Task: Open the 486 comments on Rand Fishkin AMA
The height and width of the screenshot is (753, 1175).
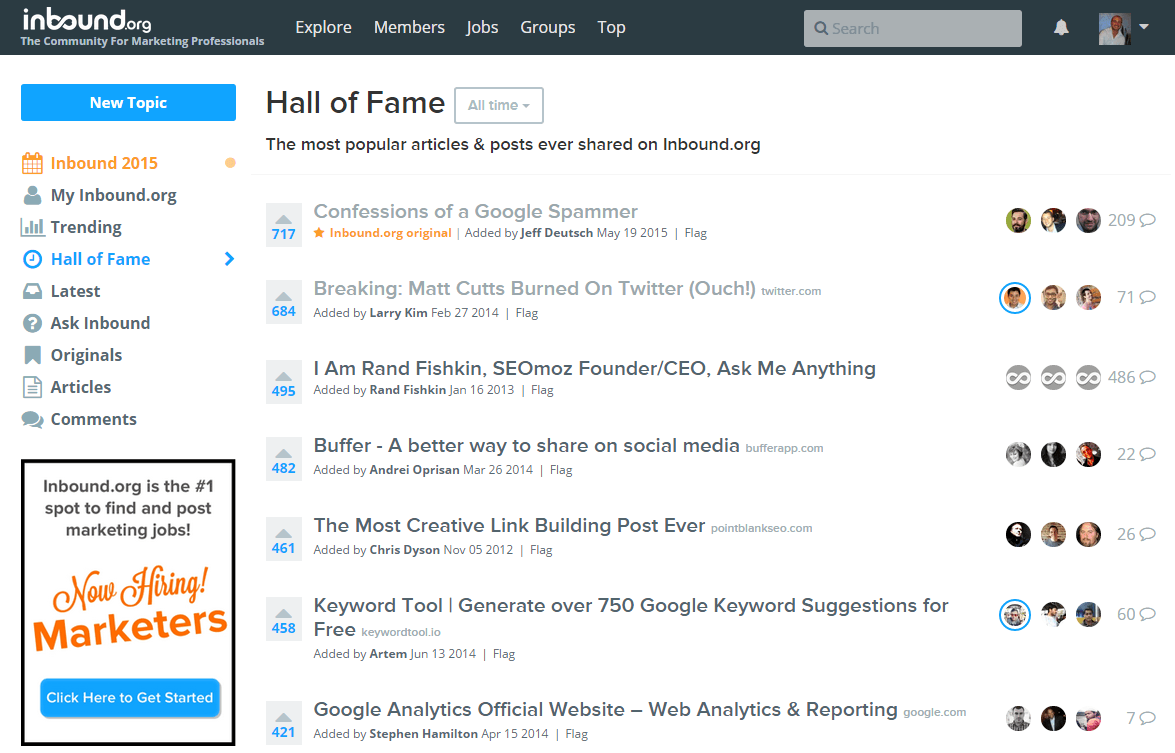Action: (1132, 378)
